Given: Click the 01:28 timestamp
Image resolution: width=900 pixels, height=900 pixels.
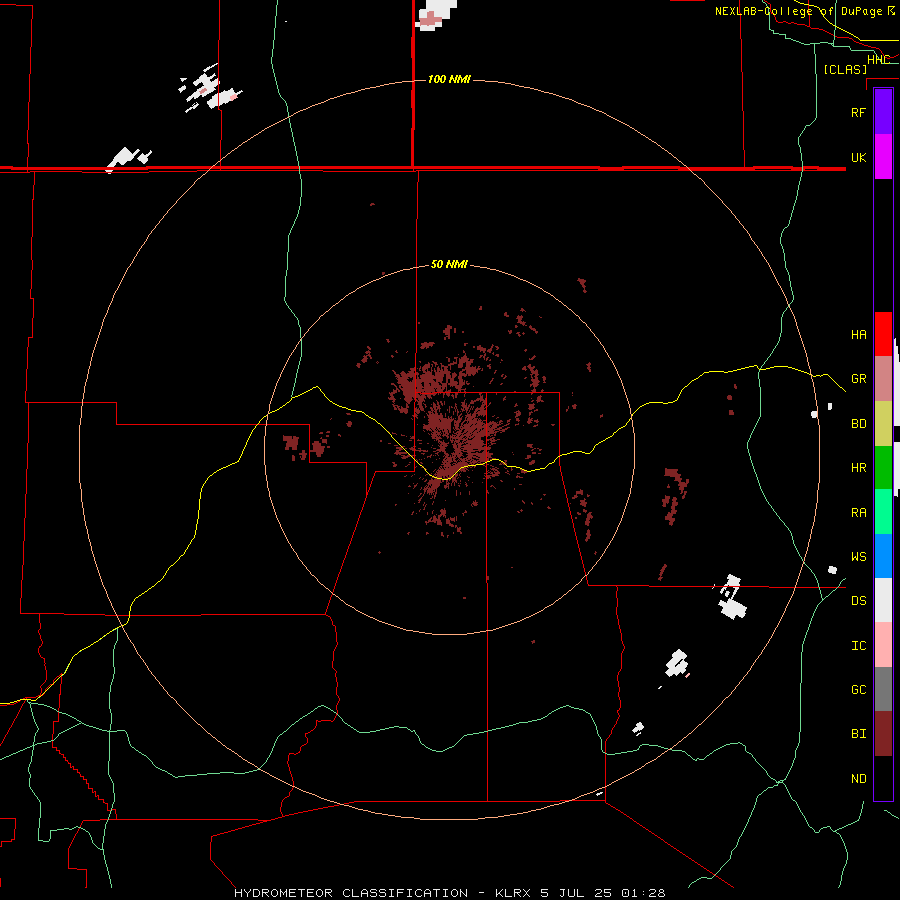Looking at the screenshot, I should 643,893.
